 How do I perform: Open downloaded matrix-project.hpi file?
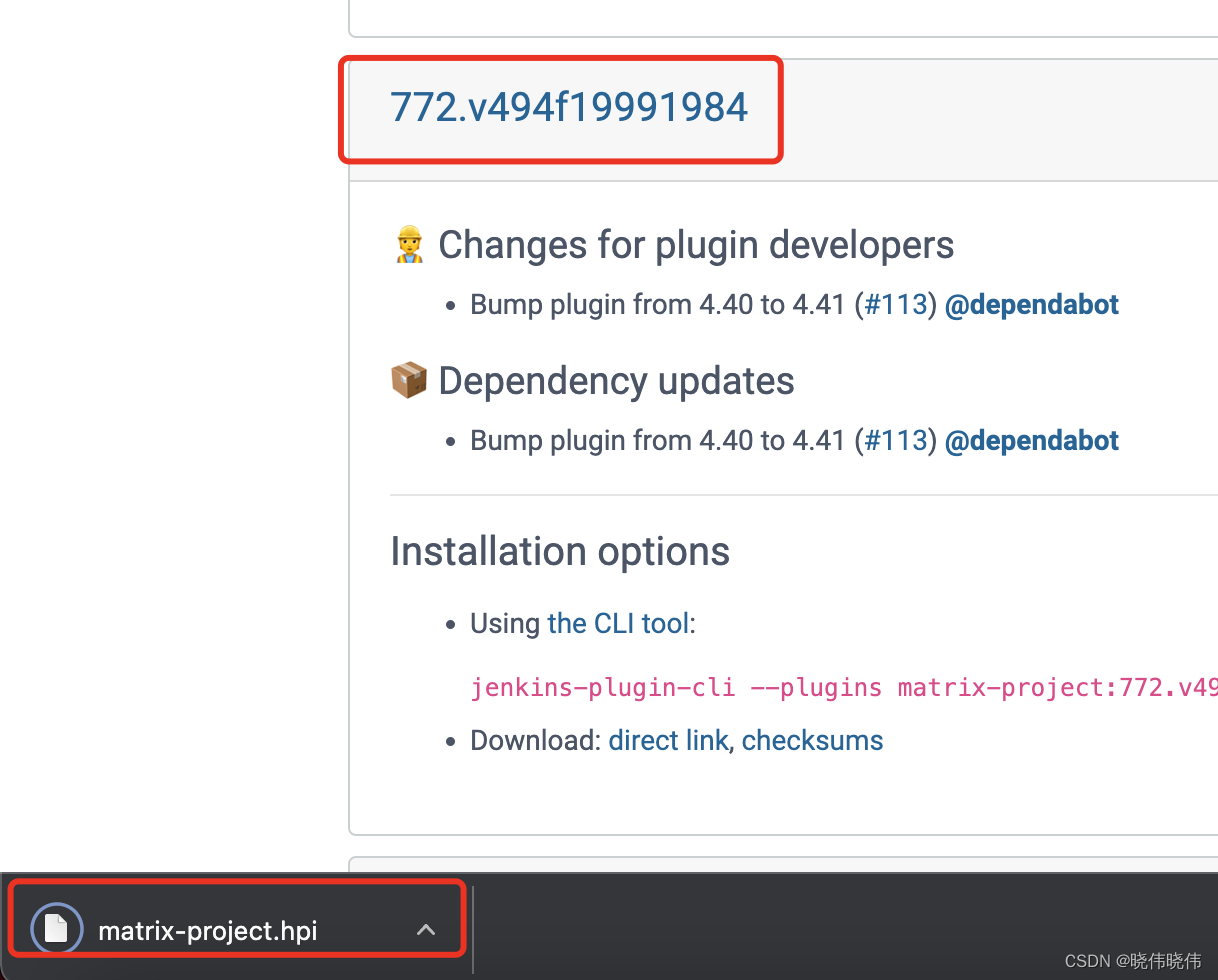208,931
